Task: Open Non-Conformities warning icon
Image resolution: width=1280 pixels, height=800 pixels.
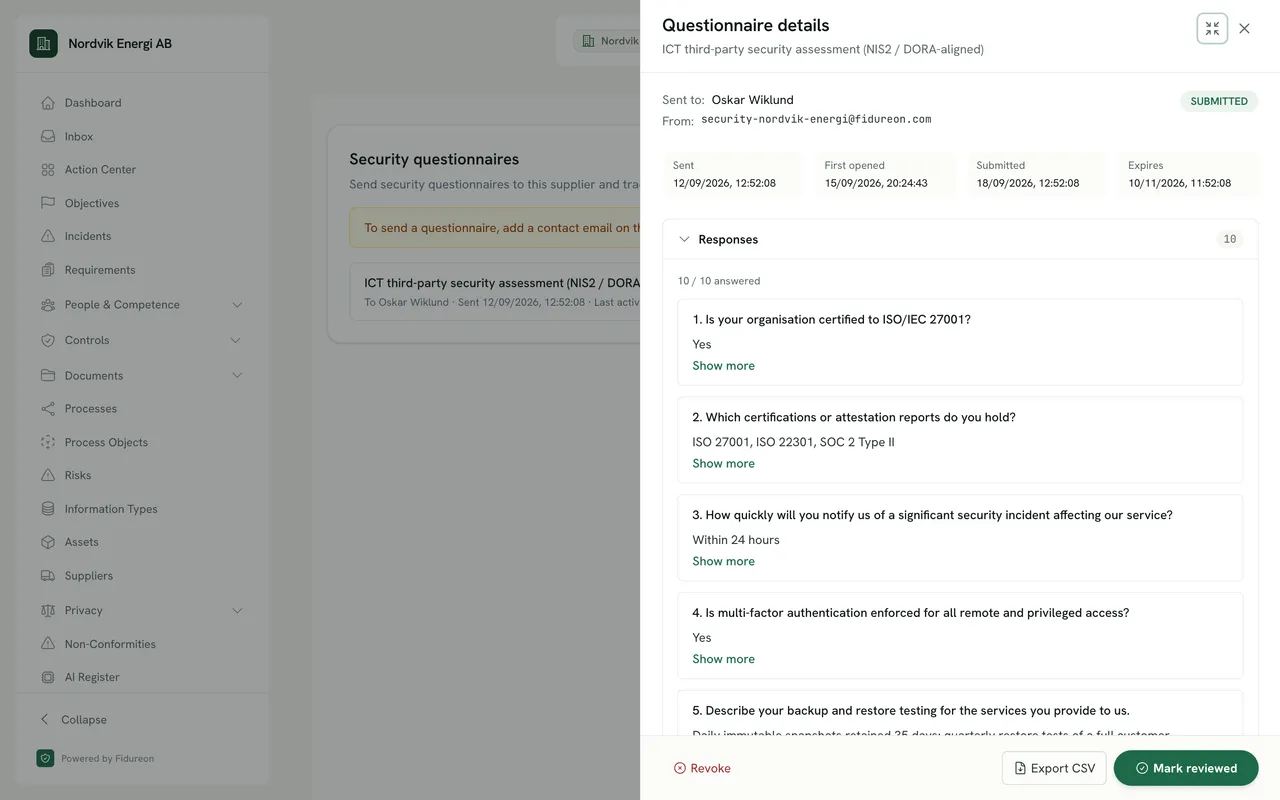Action: [x=48, y=644]
